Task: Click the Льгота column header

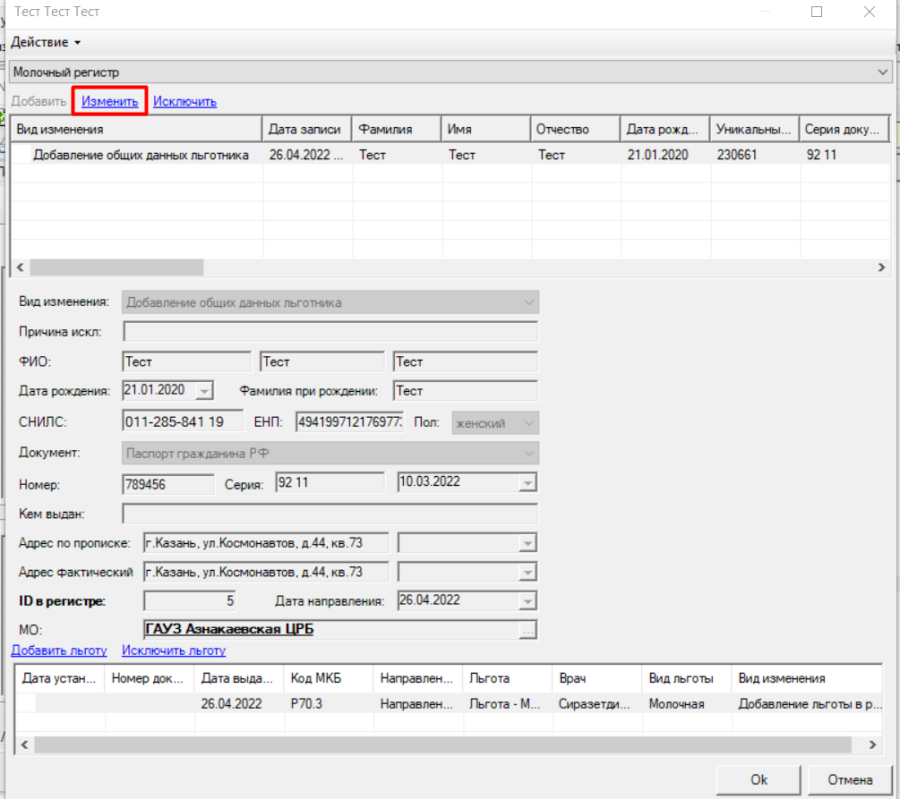Action: click(x=507, y=678)
